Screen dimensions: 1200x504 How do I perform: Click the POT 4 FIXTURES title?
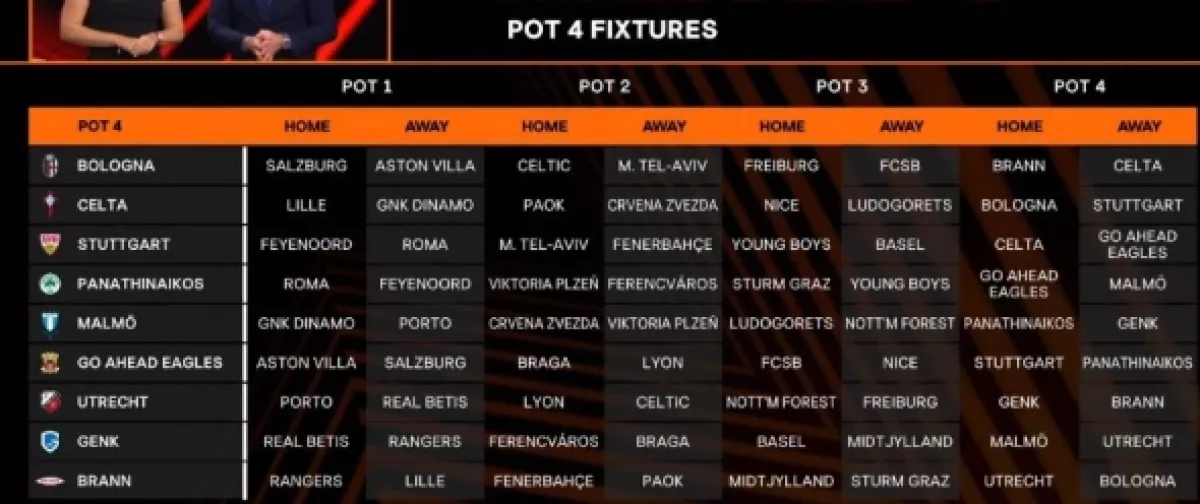(x=612, y=30)
